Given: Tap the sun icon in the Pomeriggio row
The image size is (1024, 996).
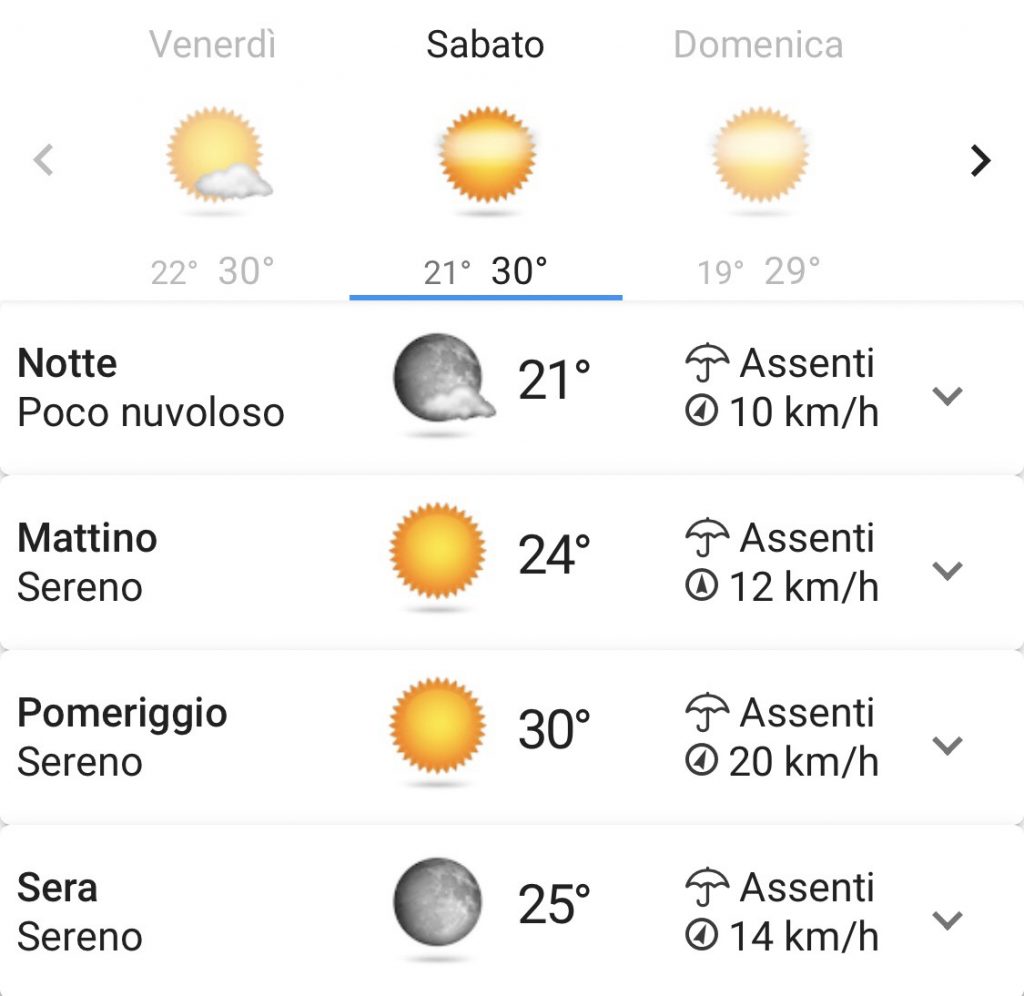Looking at the screenshot, I should (438, 726).
